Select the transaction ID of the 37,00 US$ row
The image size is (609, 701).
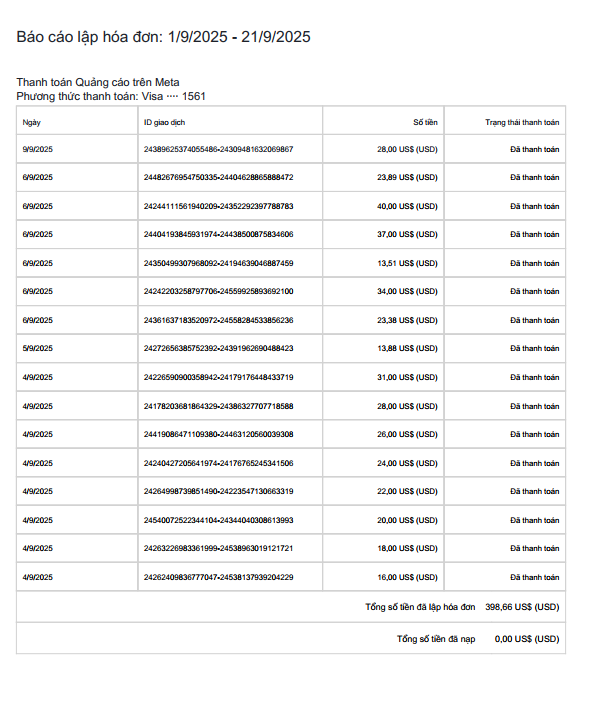click(x=218, y=234)
